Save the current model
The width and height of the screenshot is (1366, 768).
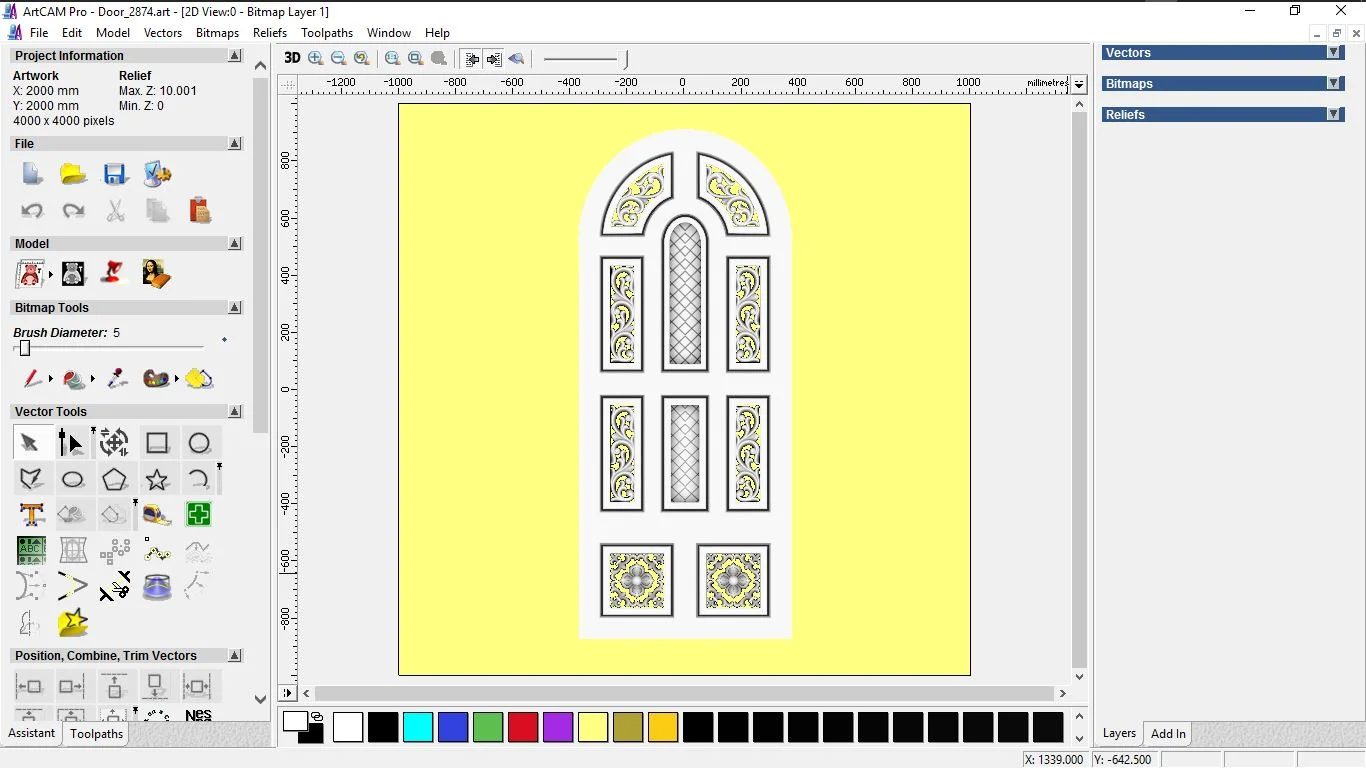tap(115, 174)
